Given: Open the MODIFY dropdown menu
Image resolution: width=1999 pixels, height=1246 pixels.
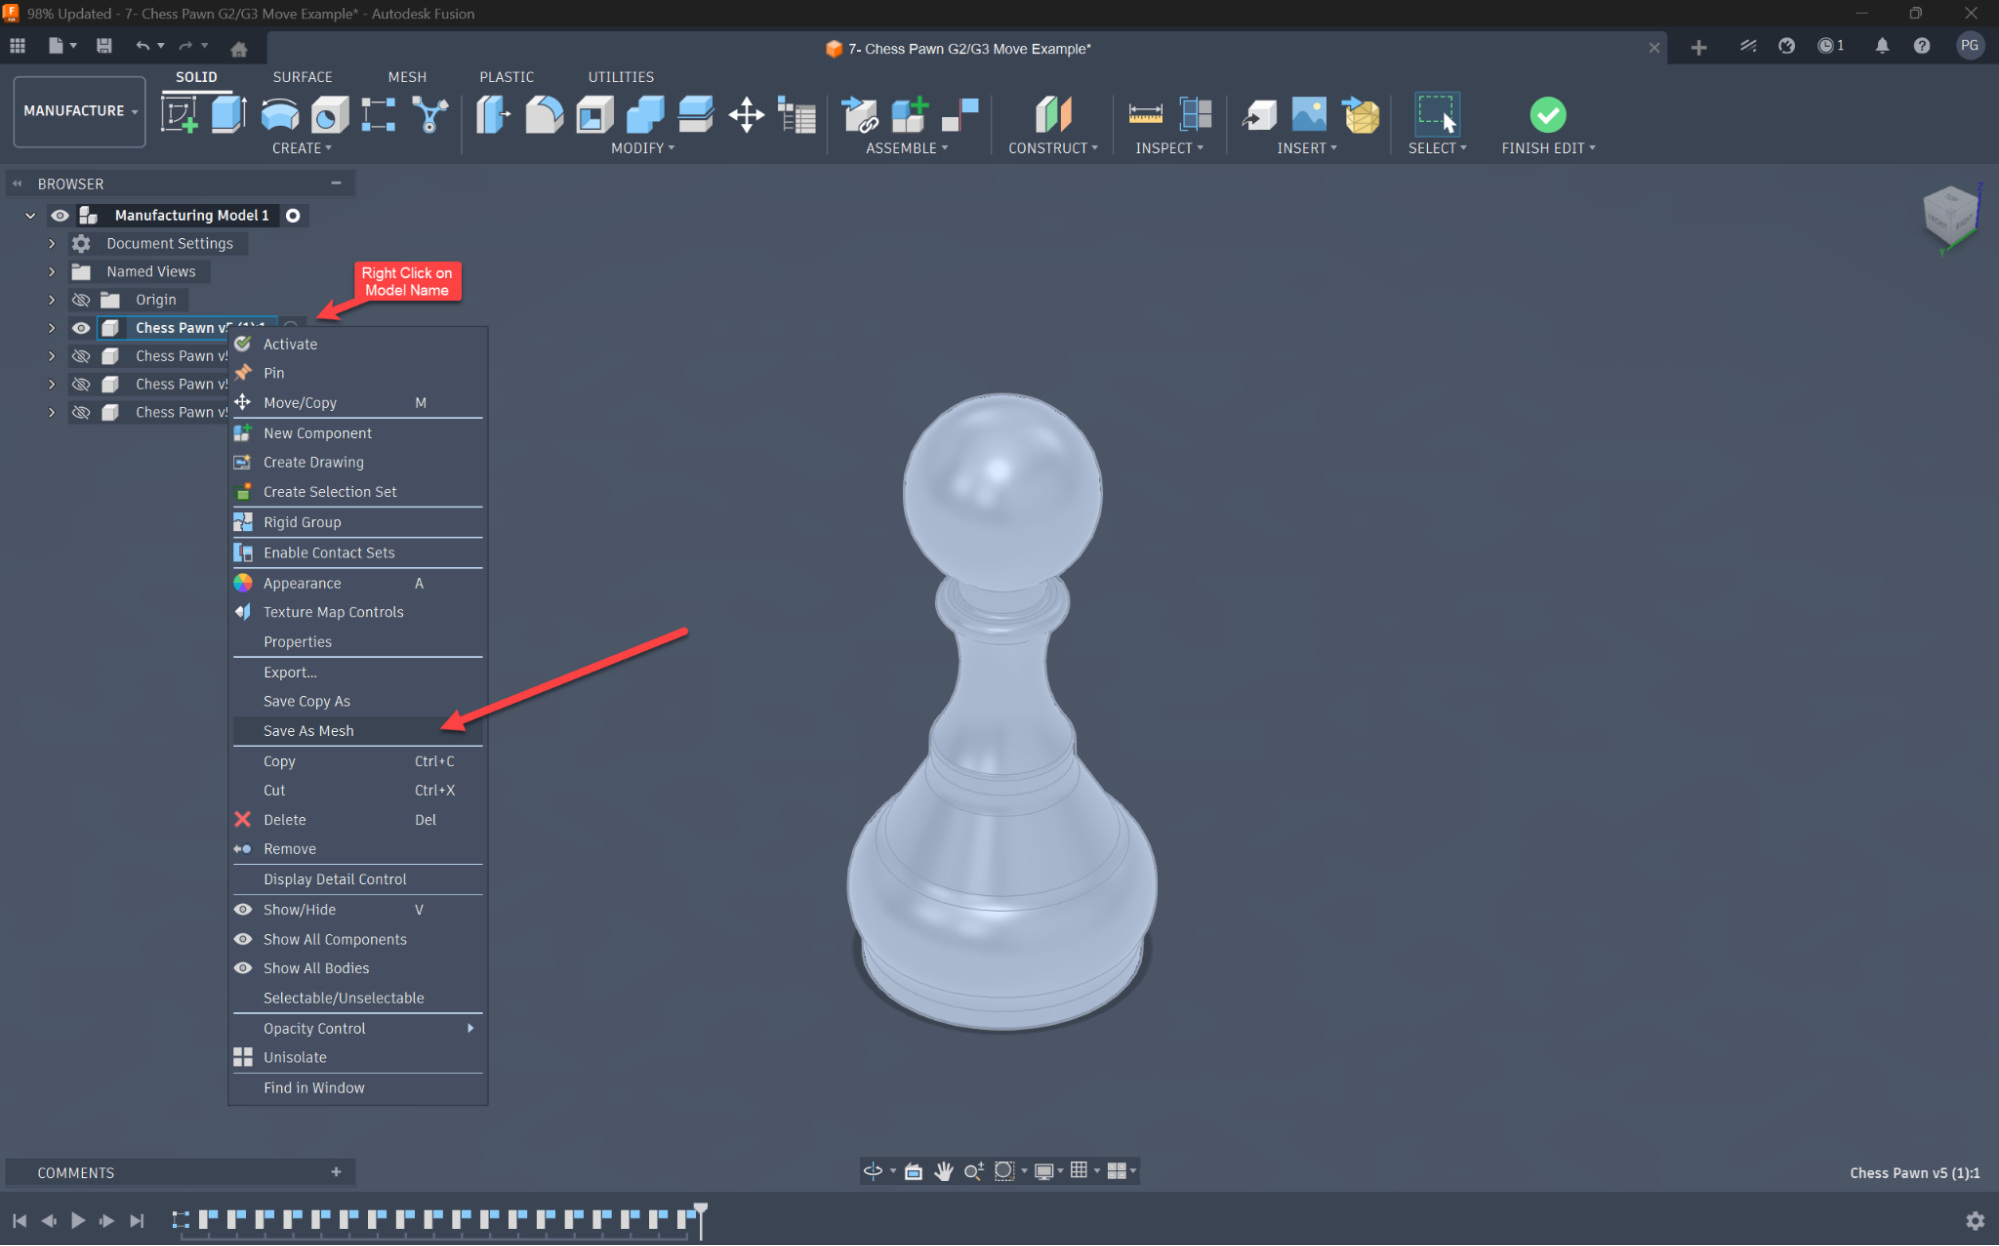Looking at the screenshot, I should pyautogui.click(x=643, y=148).
